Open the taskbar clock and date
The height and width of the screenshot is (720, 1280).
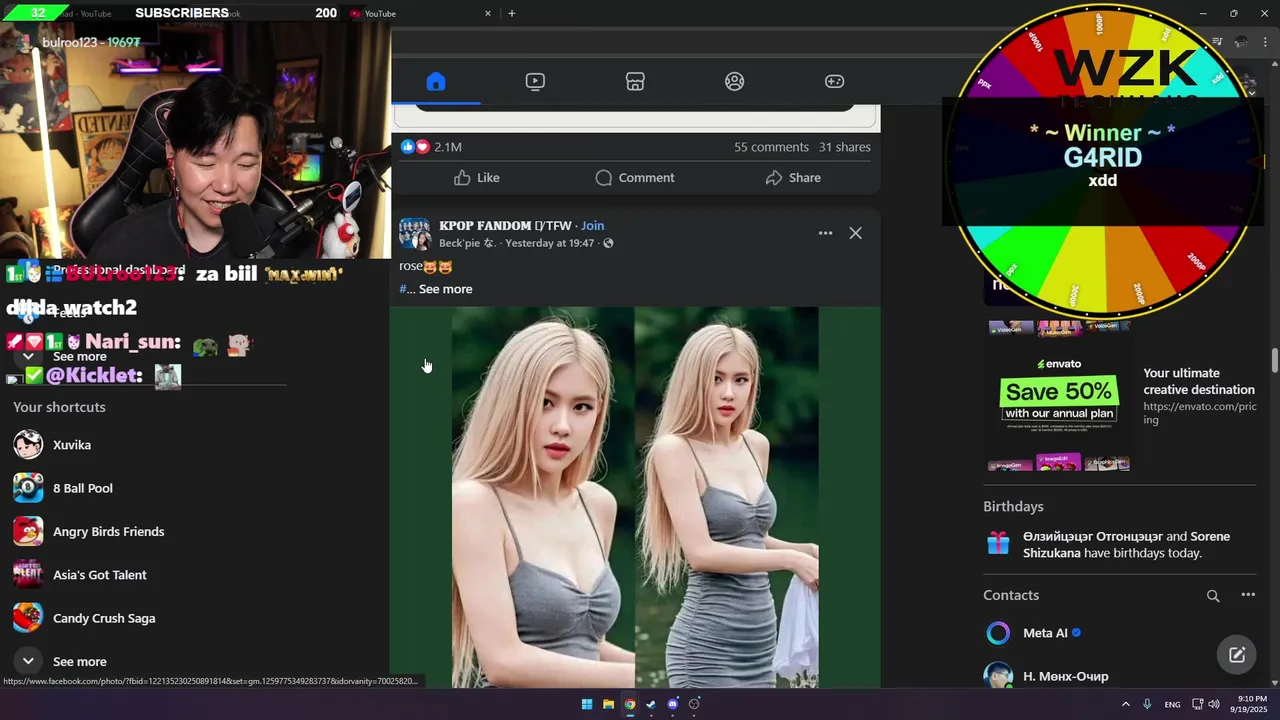pos(1251,704)
